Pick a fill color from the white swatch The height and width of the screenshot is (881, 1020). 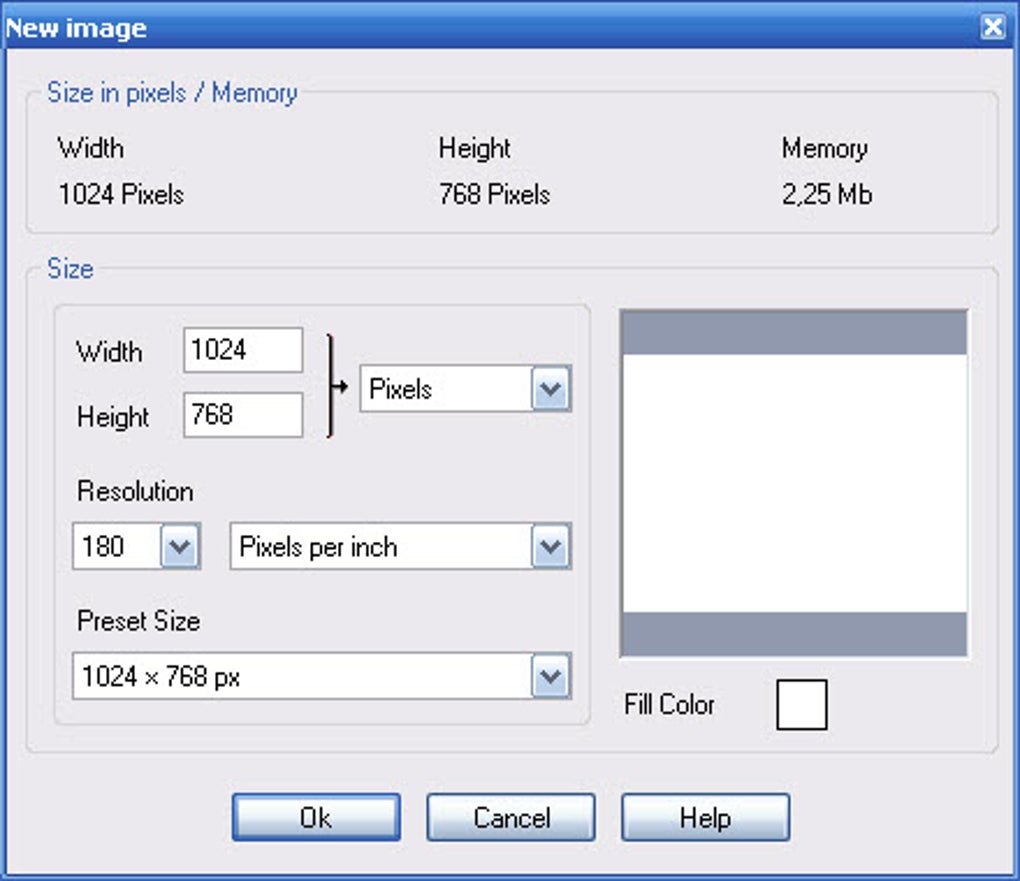pyautogui.click(x=801, y=705)
